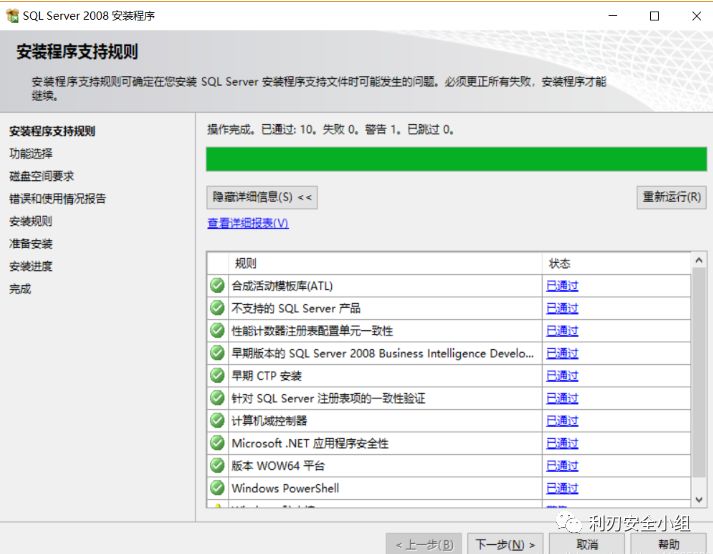The height and width of the screenshot is (554, 713).
Task: Click the SQL Server setup title bar icon
Action: [x=12, y=16]
